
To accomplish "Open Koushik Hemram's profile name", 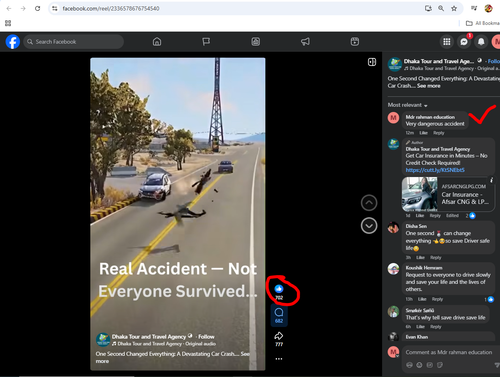I will [424, 268].
